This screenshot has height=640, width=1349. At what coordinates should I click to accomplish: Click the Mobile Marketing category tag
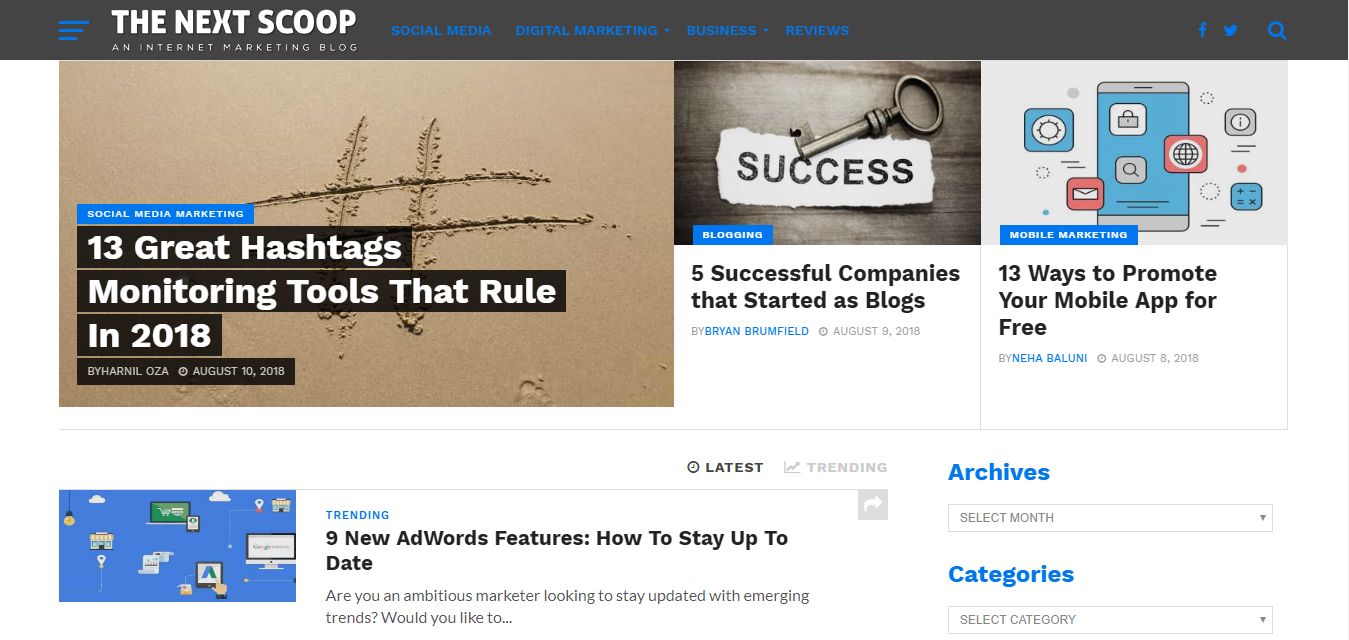(x=1068, y=235)
